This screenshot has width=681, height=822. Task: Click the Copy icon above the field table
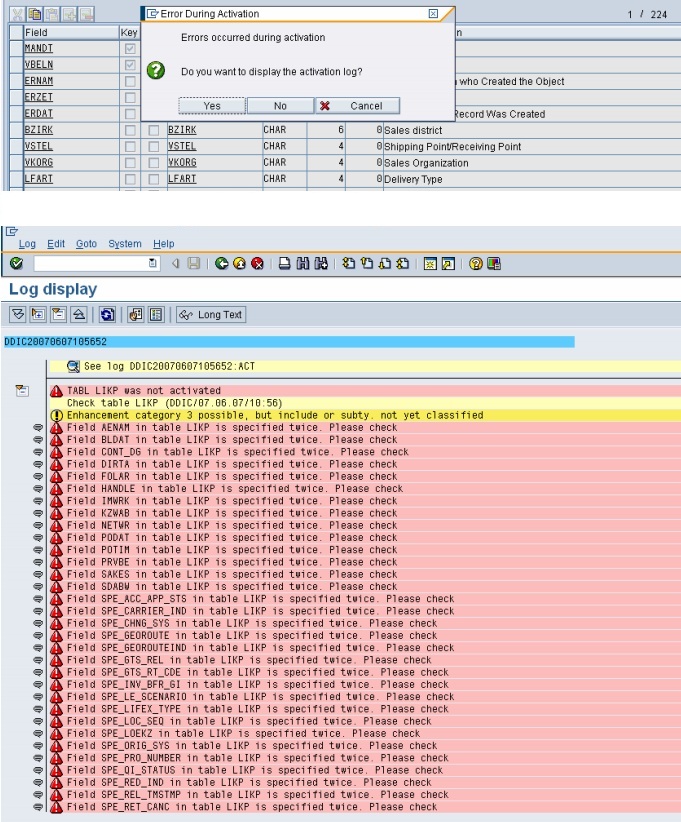click(35, 14)
